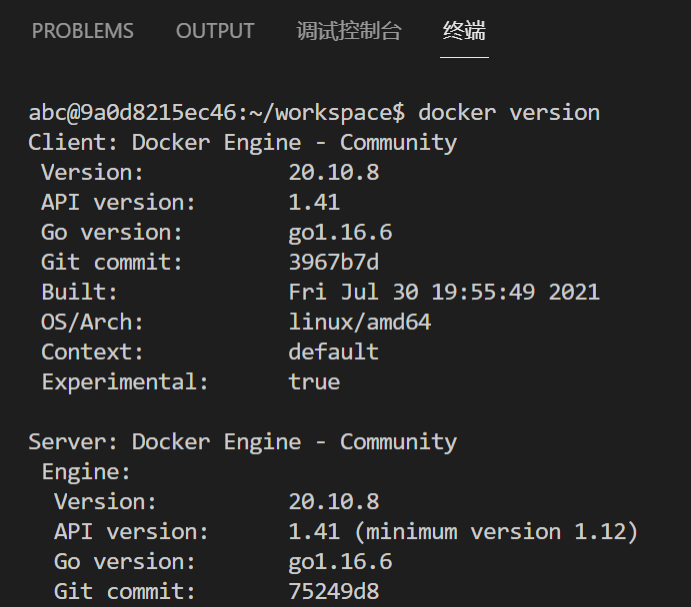Switch to the PROBLEMS tab
Image resolution: width=691 pixels, height=607 pixels.
82,31
